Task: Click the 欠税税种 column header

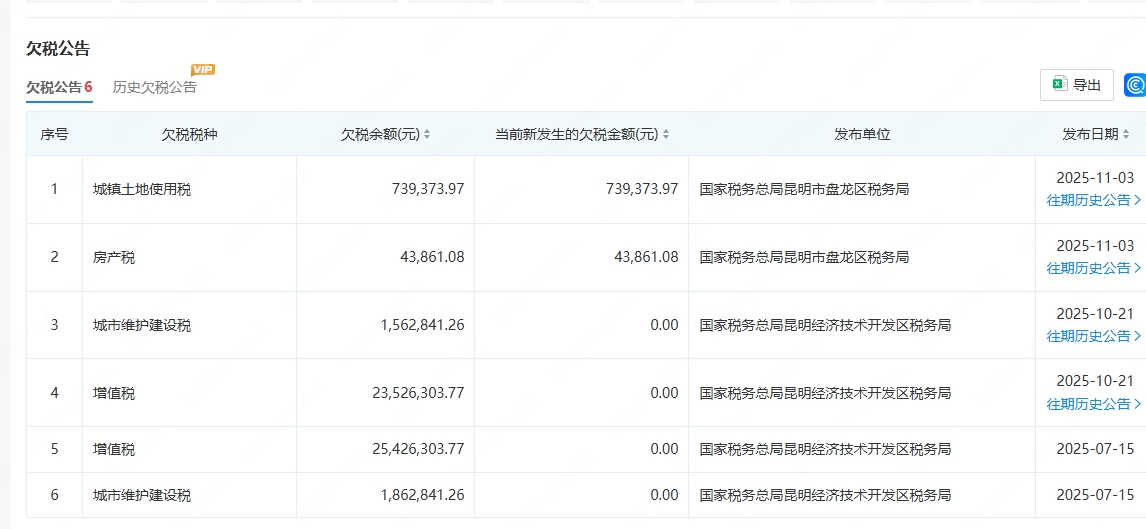Action: 189,134
